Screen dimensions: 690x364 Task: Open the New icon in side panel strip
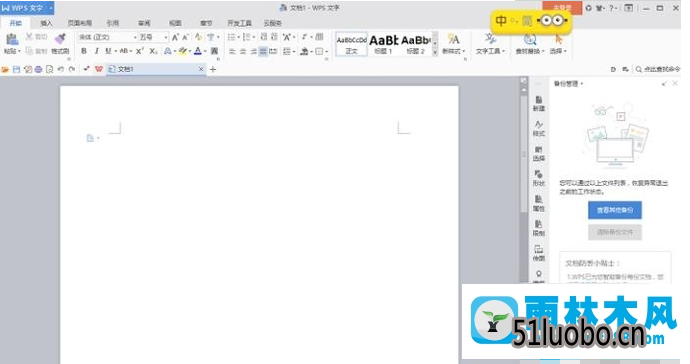pyautogui.click(x=539, y=103)
